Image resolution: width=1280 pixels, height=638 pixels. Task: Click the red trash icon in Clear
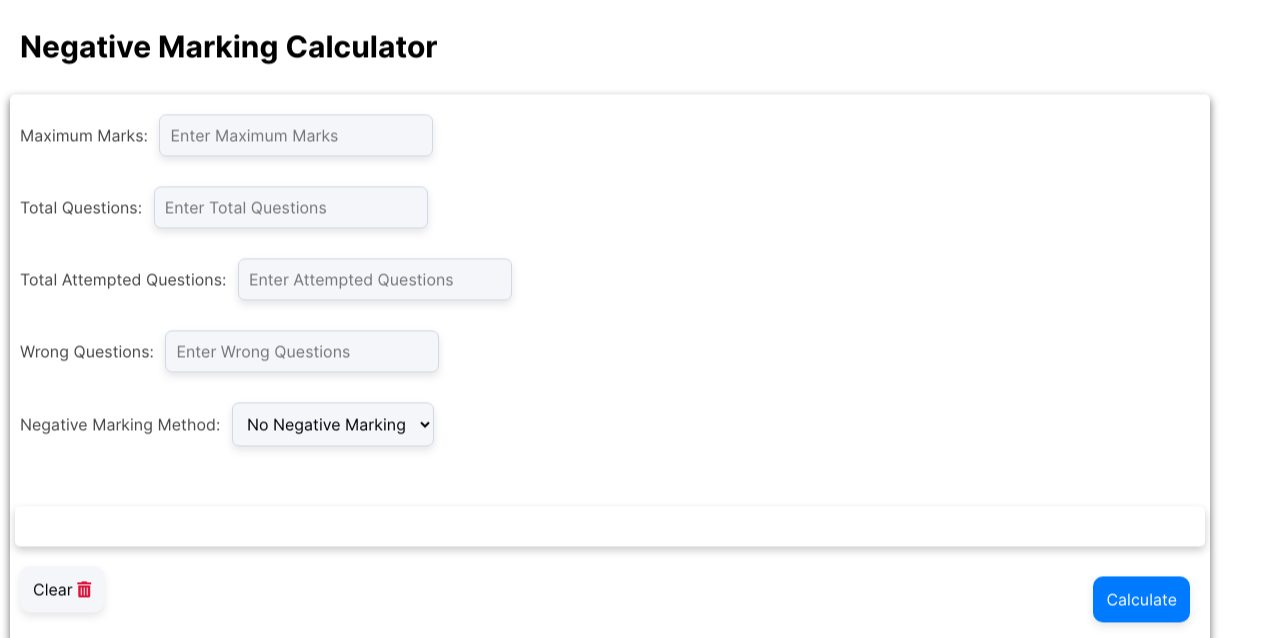click(84, 590)
